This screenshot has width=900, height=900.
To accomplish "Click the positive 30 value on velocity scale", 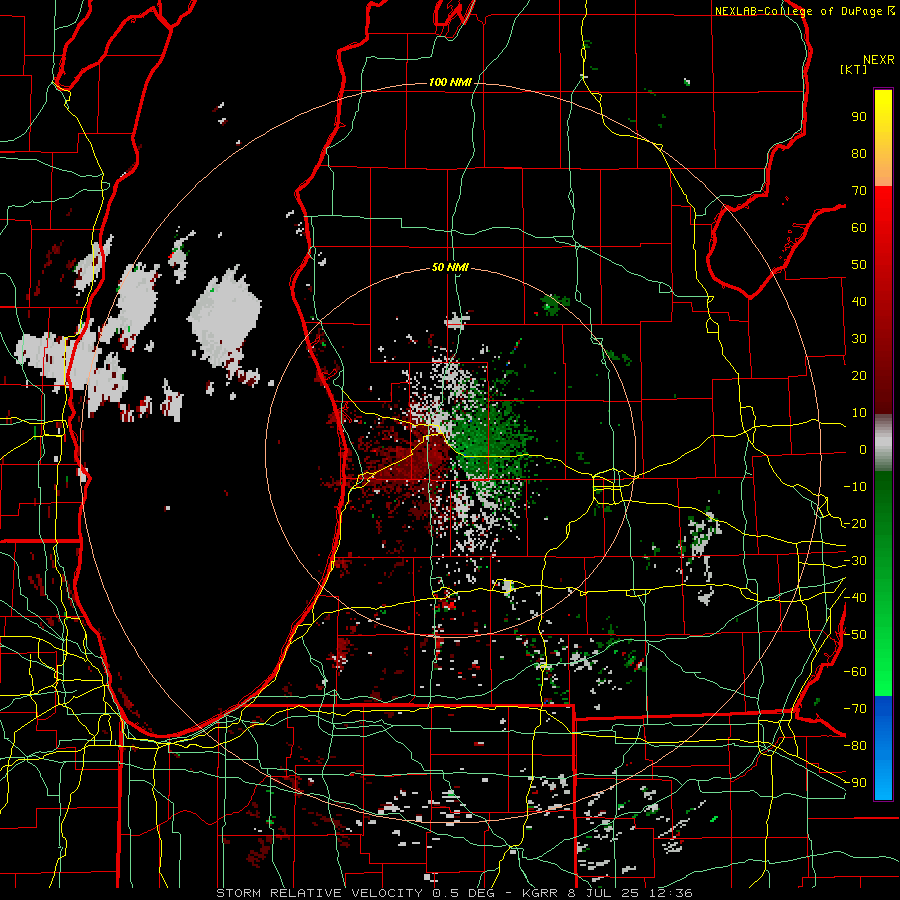I will (x=859, y=339).
